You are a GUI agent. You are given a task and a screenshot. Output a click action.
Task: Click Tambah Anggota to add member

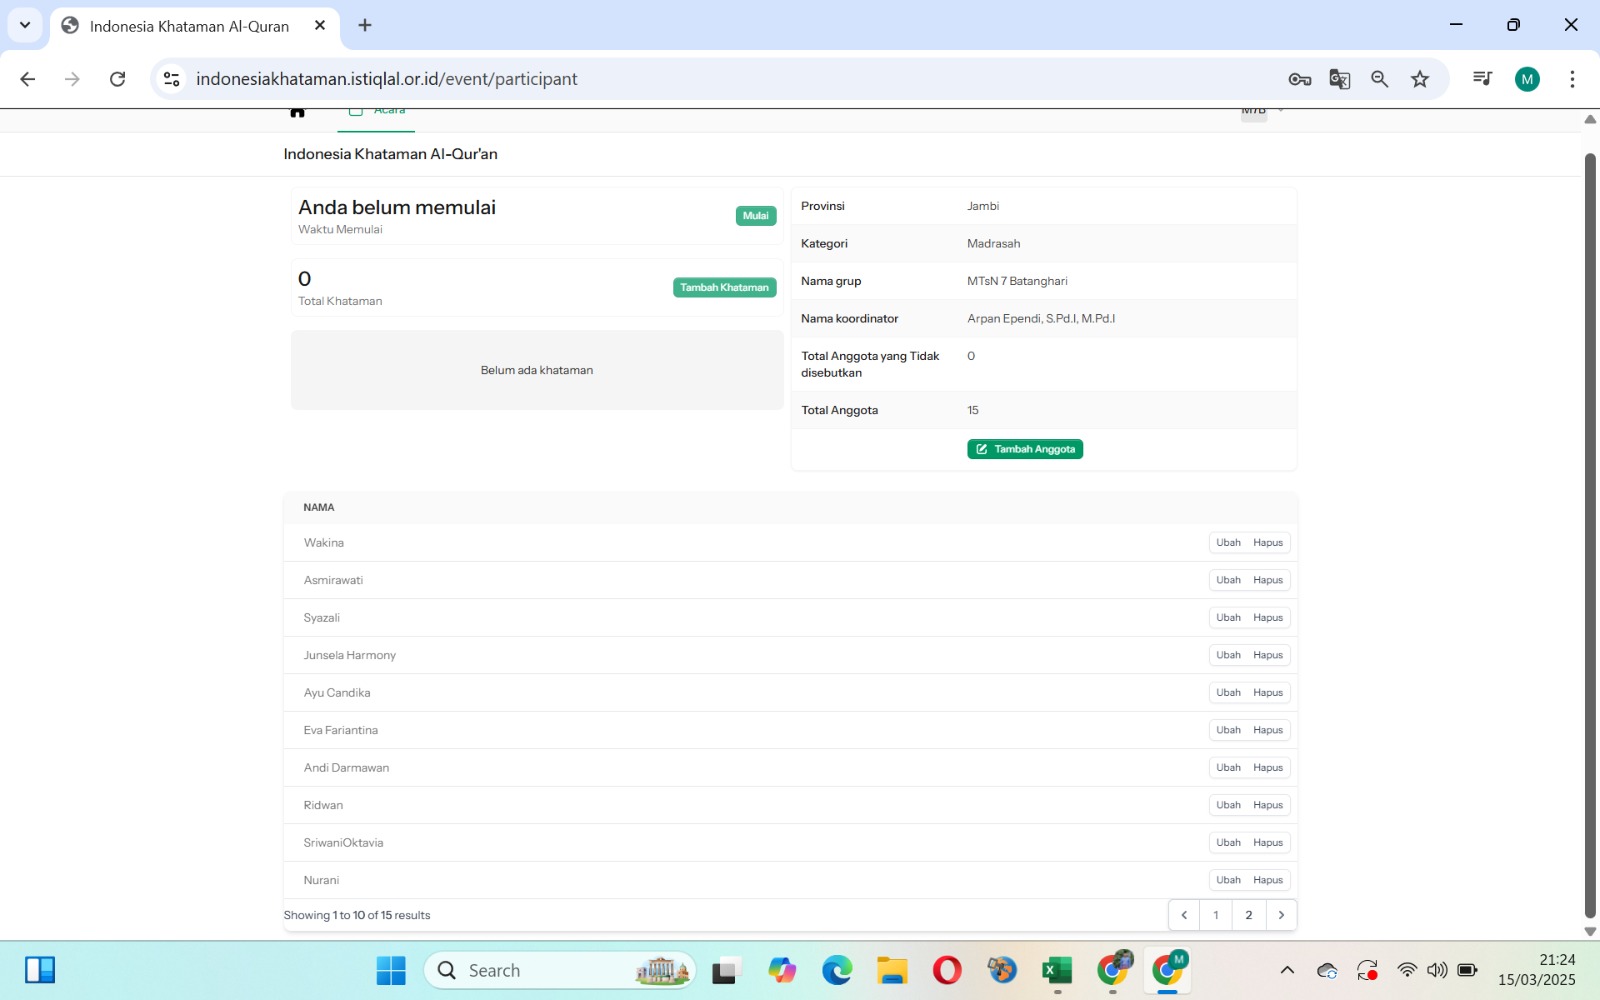tap(1025, 449)
